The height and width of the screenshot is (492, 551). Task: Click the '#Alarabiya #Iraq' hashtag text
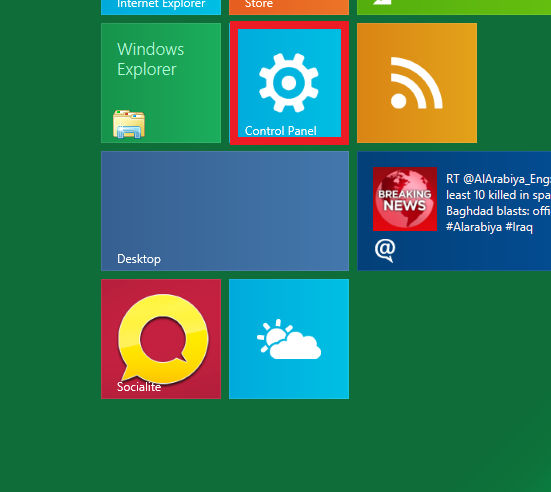(x=489, y=227)
